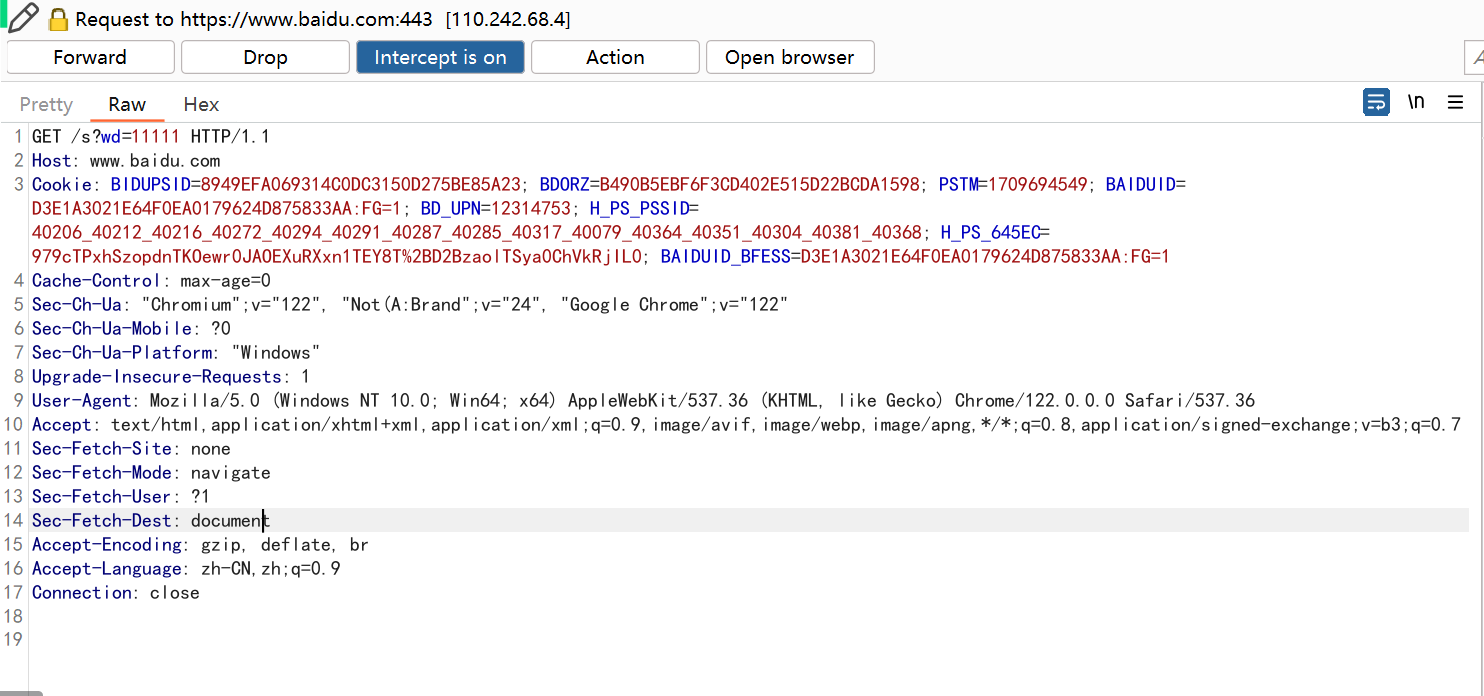Viewport: 1484px width, 696px height.
Task: Select the Raw tab
Action: pyautogui.click(x=127, y=104)
